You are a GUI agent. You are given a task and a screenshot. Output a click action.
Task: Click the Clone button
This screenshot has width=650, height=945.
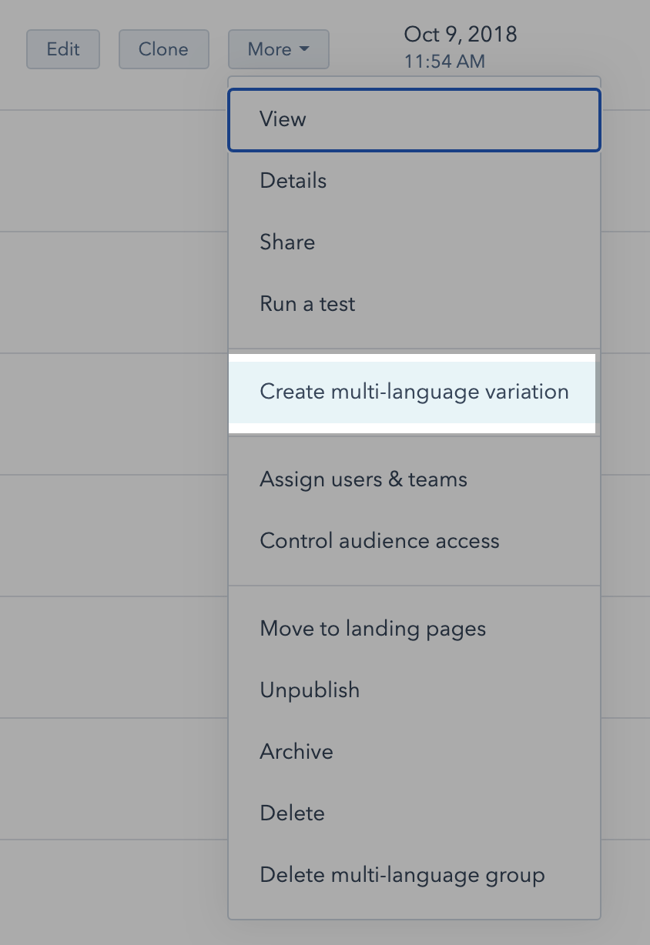[164, 49]
